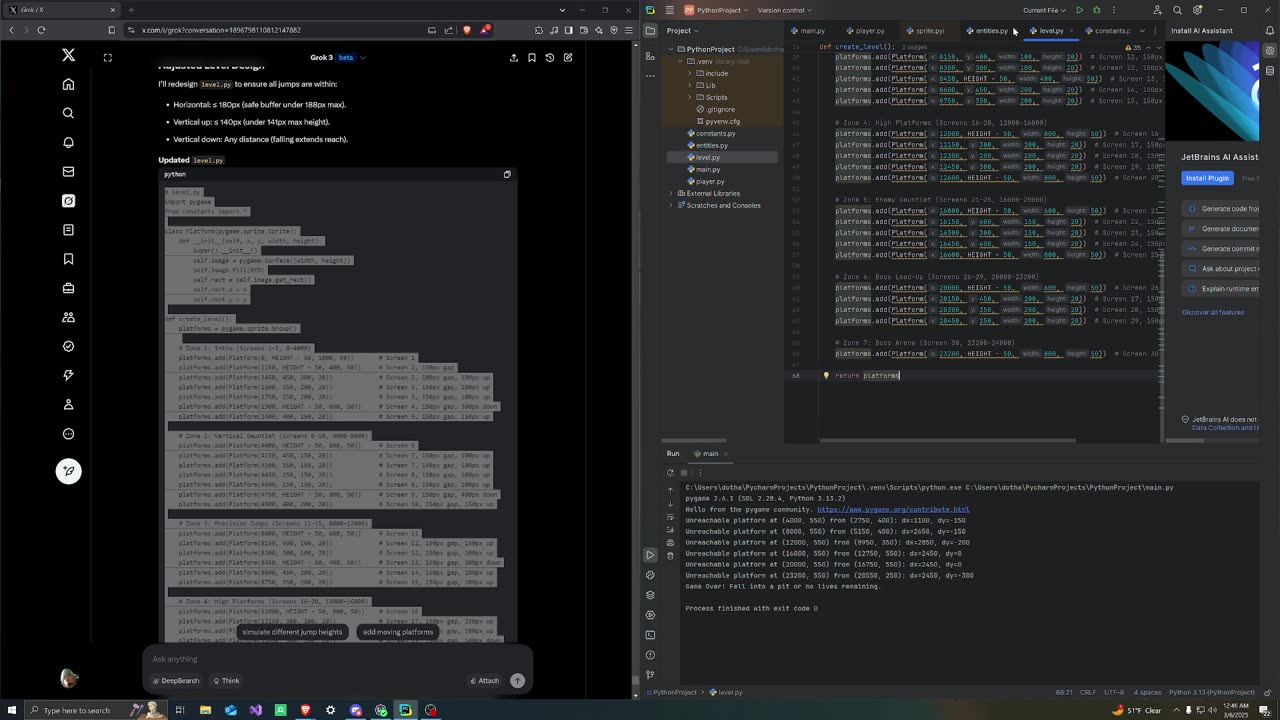Open the Project view dropdown
Screen dimensions: 1280x720
pyautogui.click(x=682, y=30)
